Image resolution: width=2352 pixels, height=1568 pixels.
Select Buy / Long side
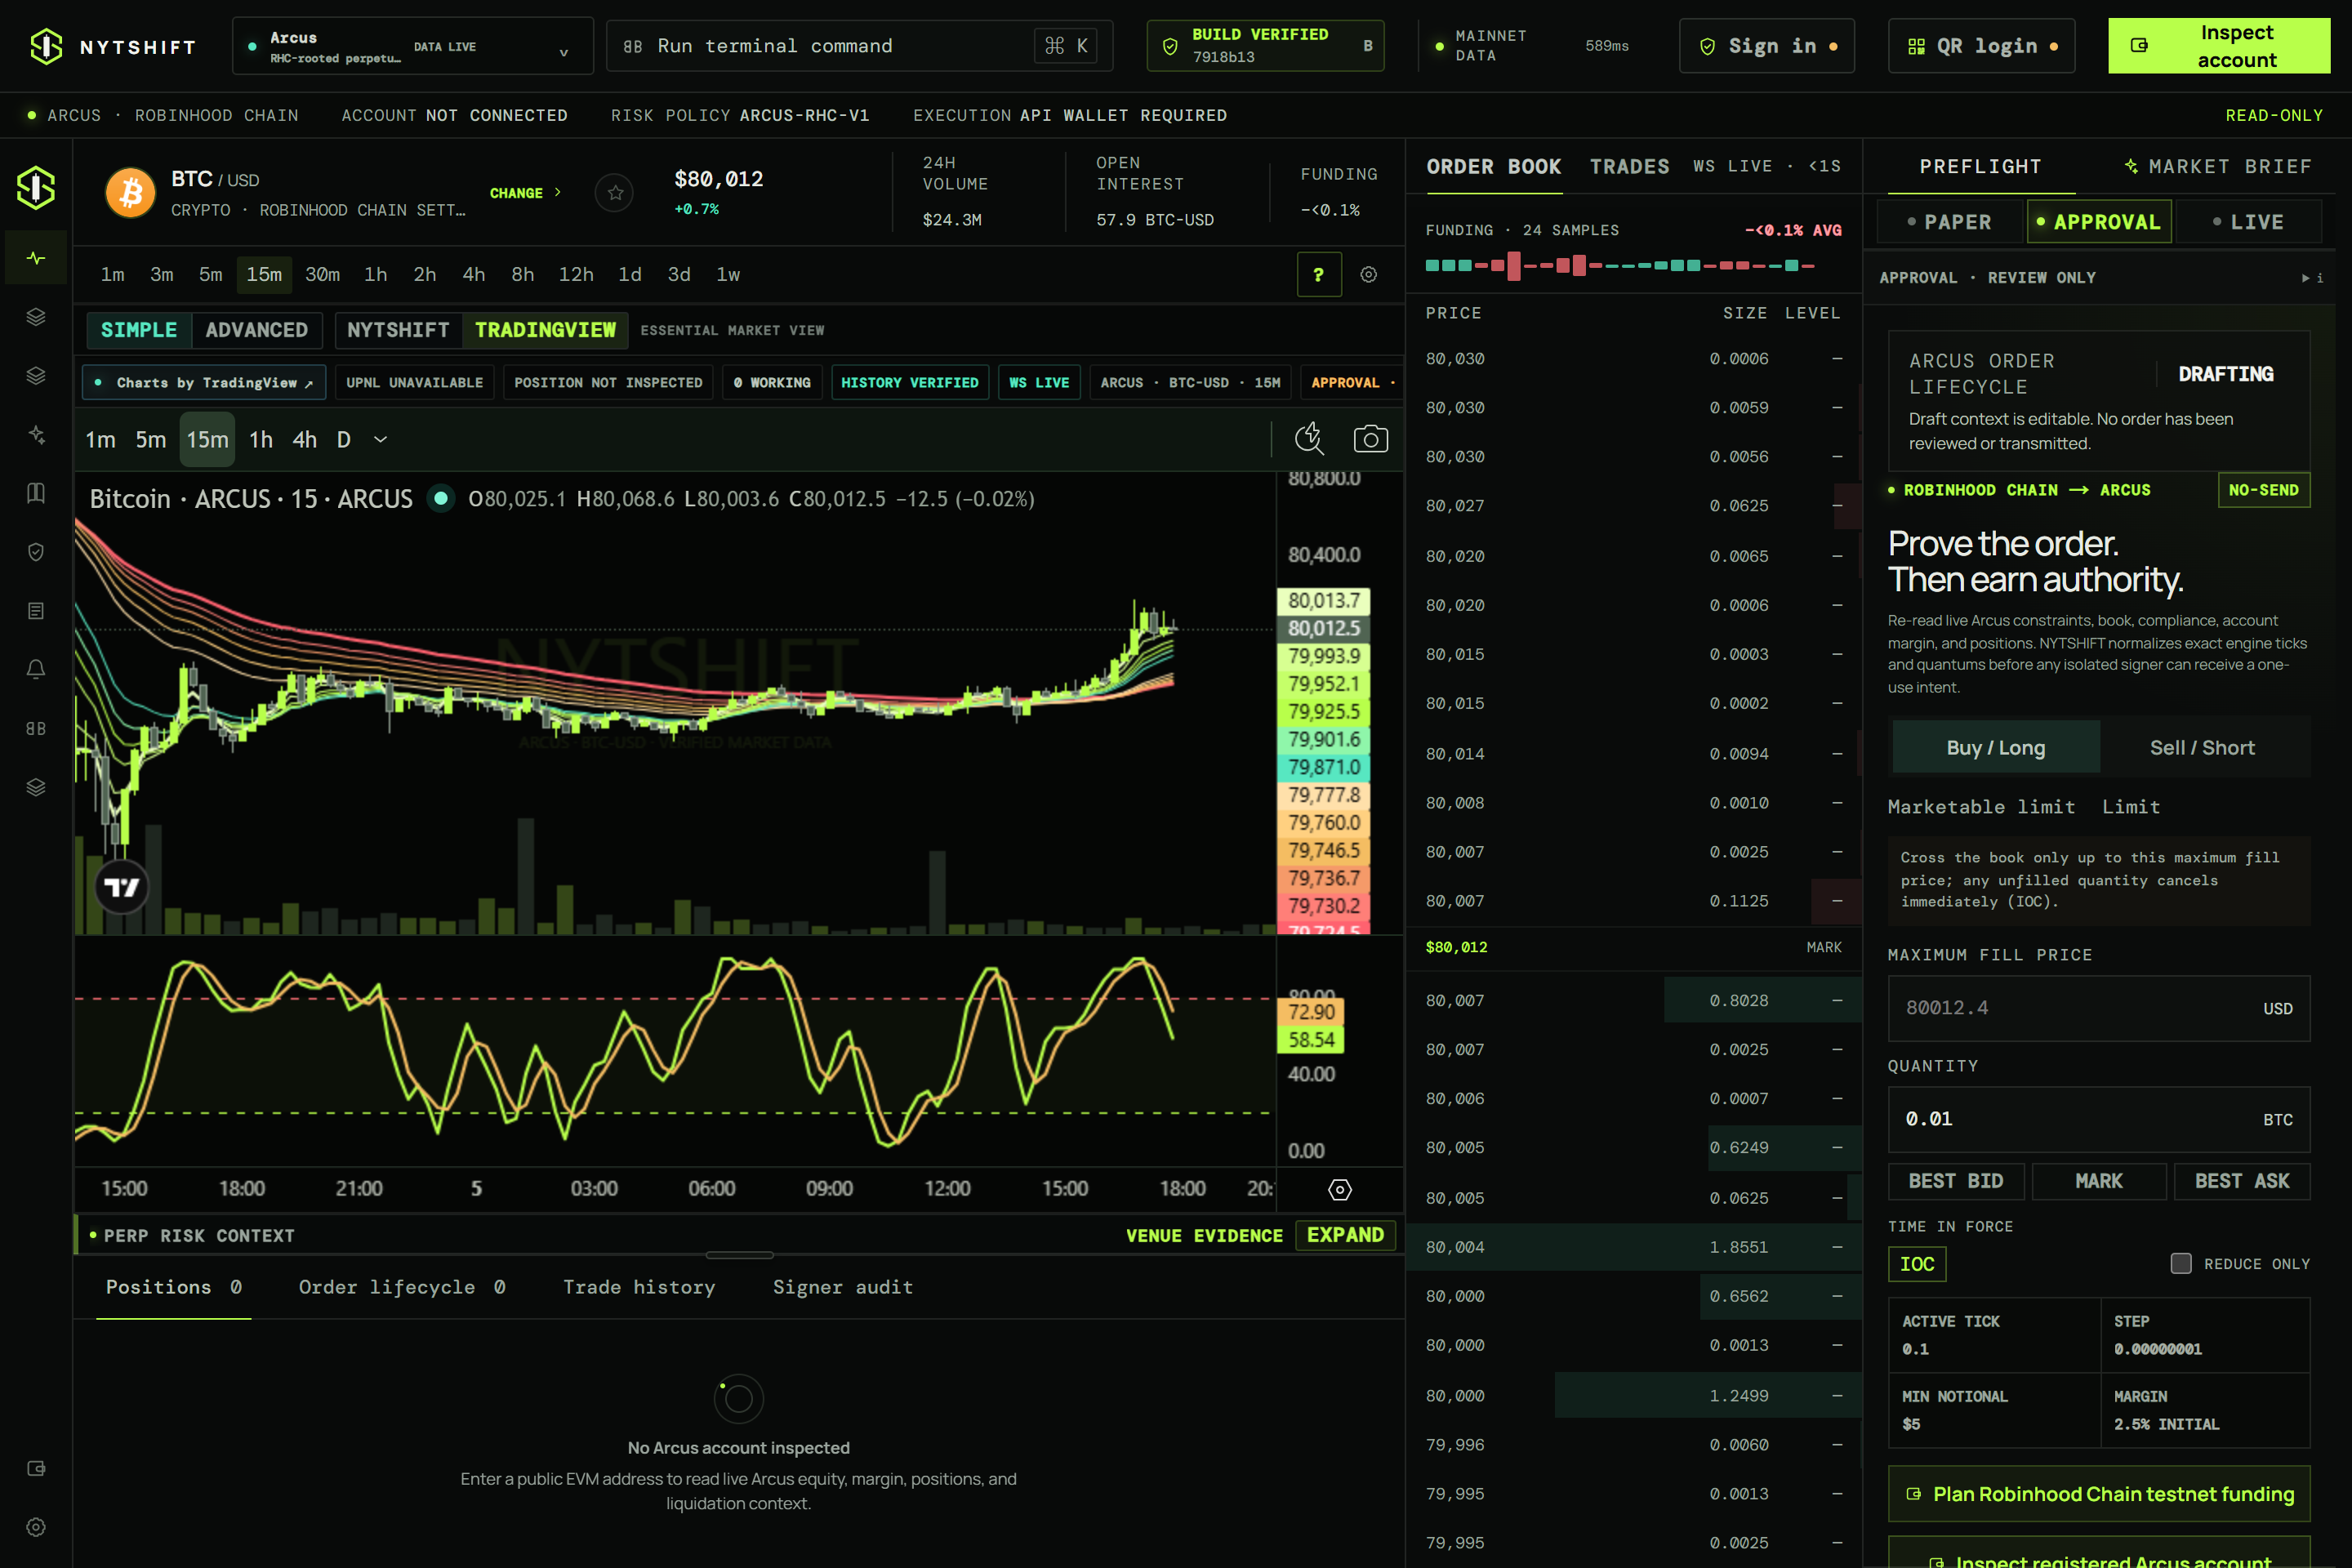(1996, 747)
